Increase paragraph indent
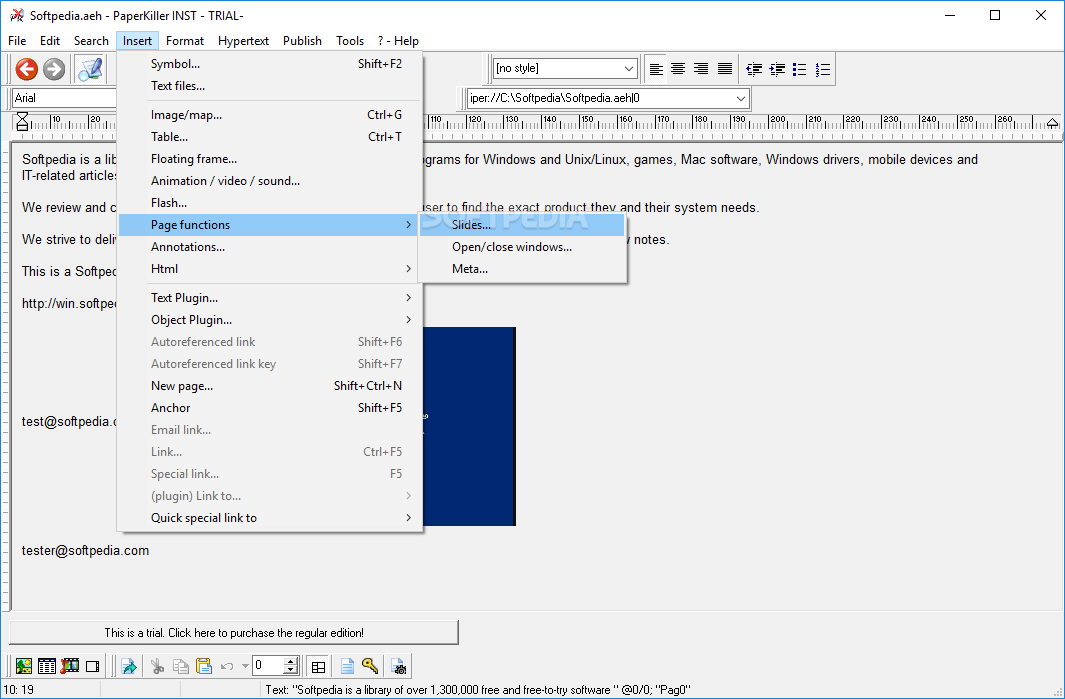Viewport: 1065px width, 699px height. 777,69
